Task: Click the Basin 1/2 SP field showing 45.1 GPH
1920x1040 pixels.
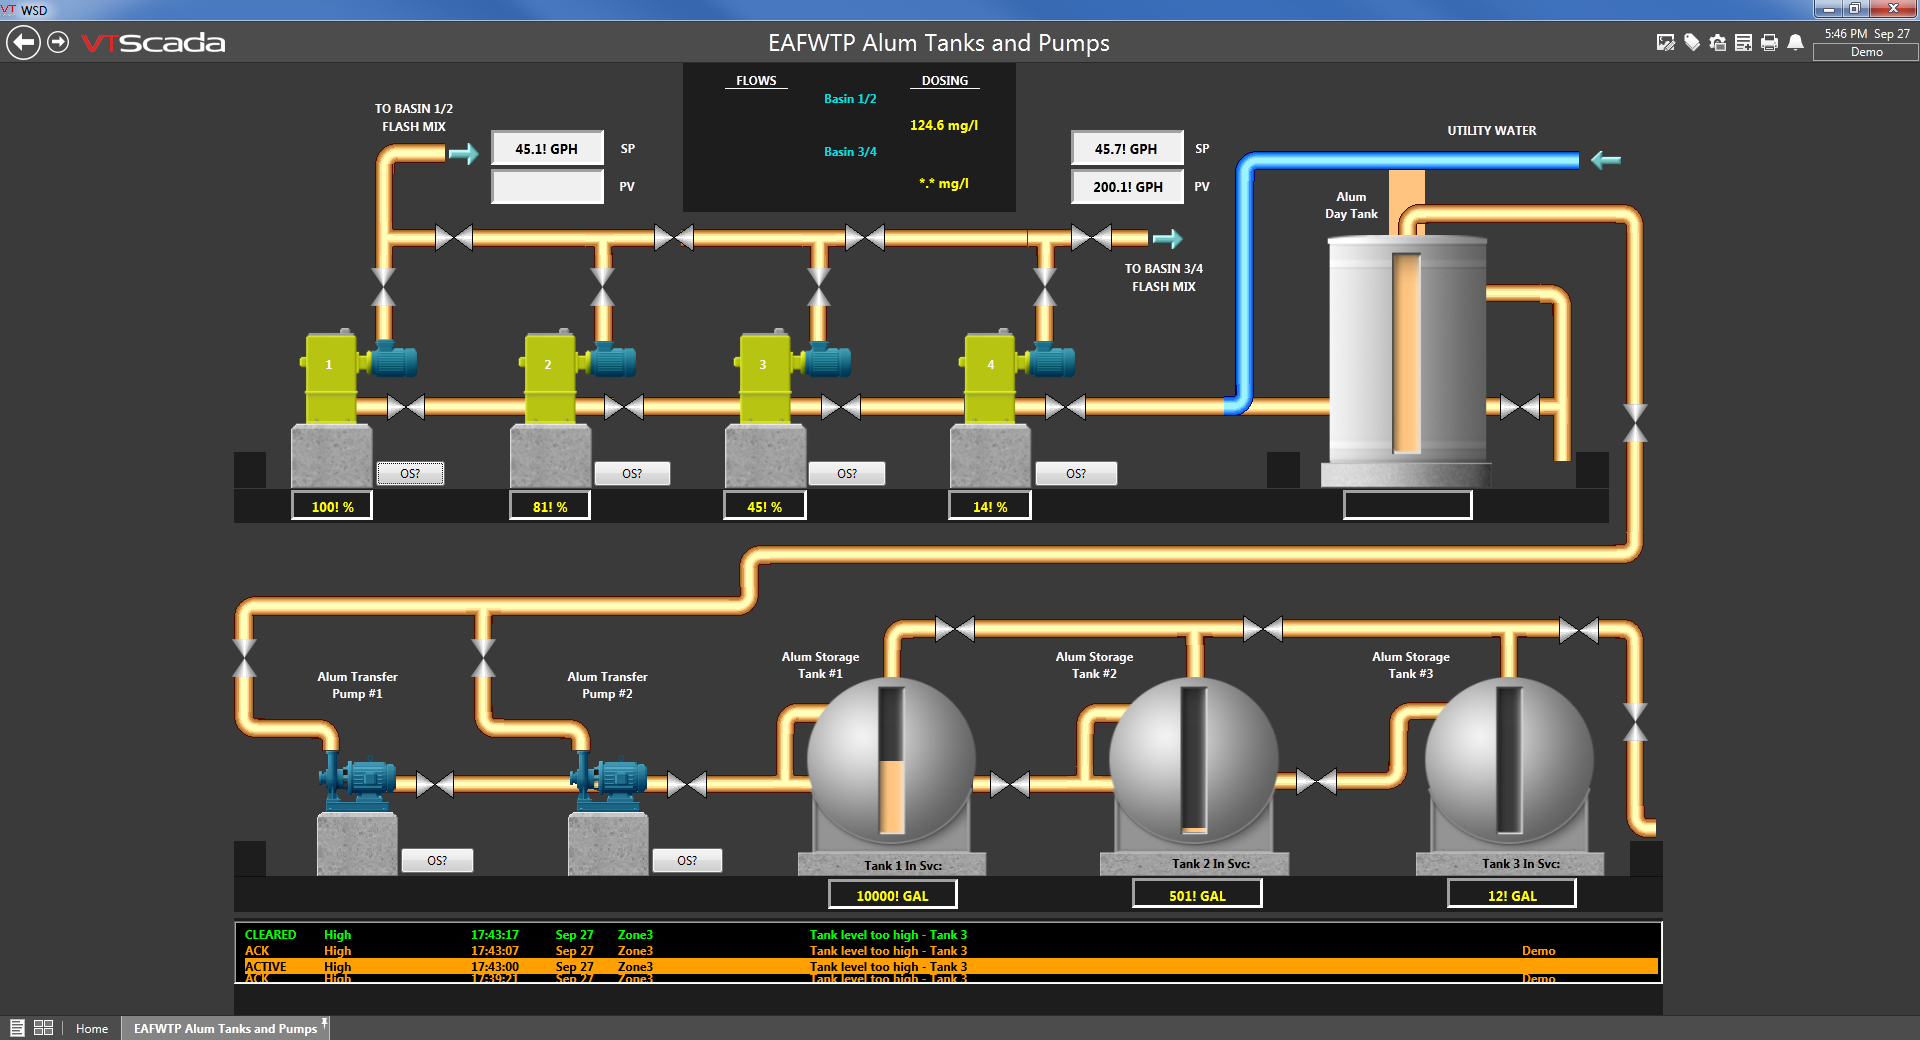Action: pyautogui.click(x=546, y=148)
